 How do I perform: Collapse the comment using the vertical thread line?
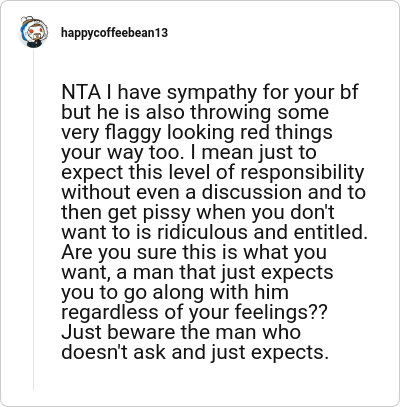pos(33,220)
